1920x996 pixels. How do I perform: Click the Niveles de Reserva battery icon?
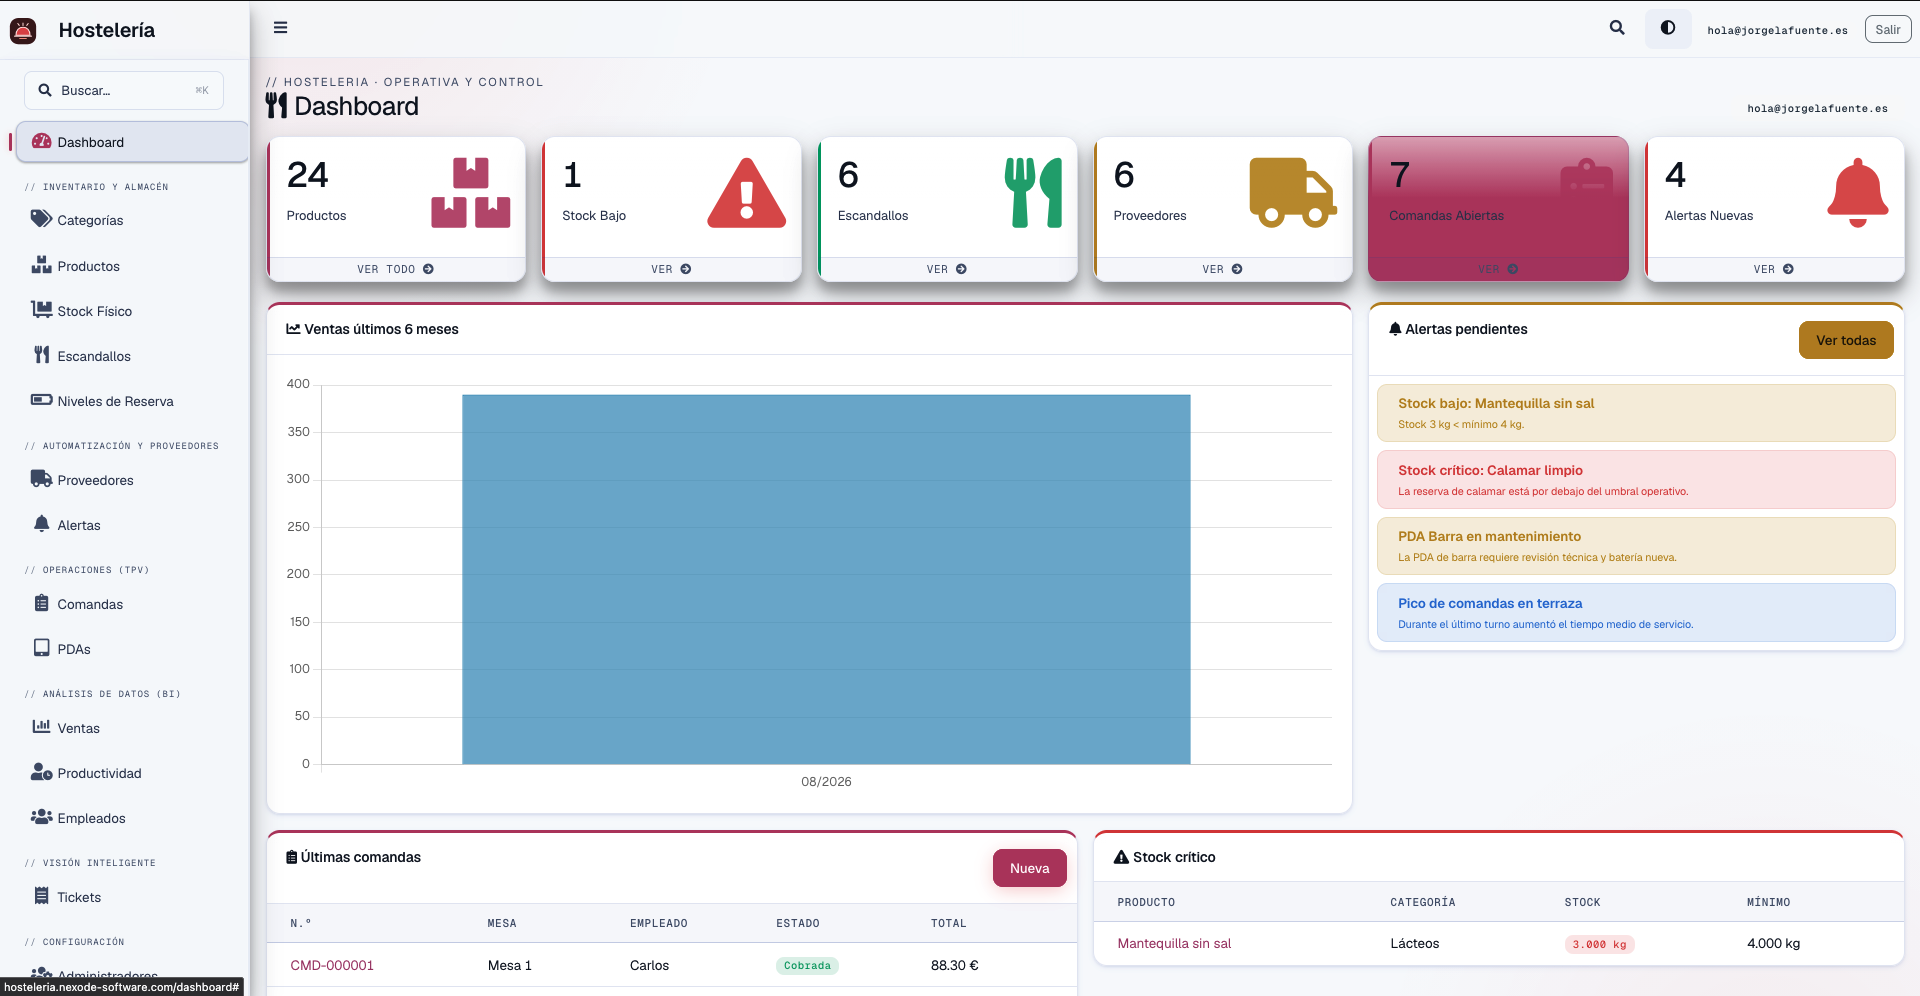41,400
